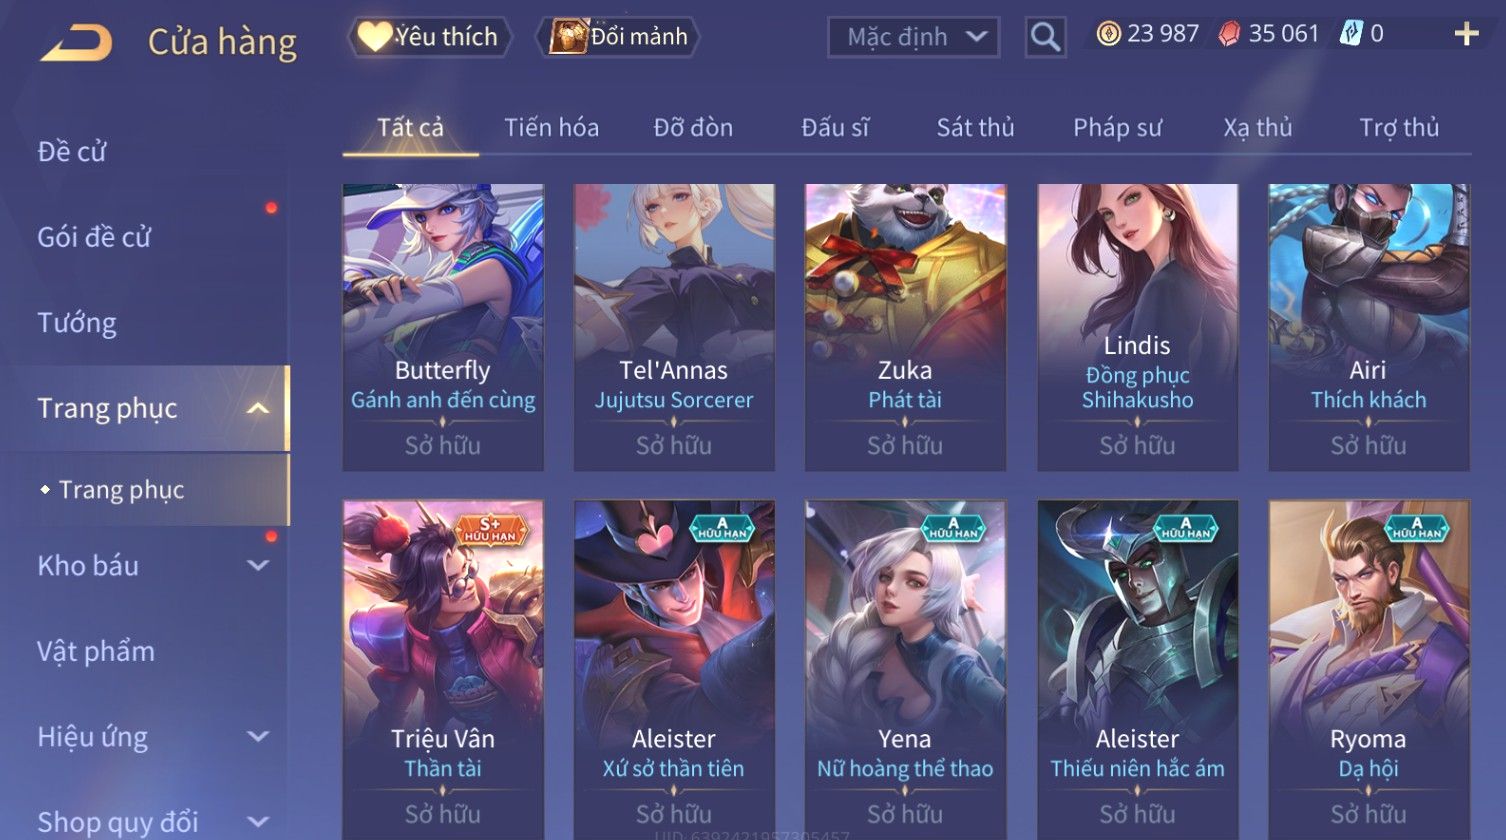Expand the Hiệu ứng sidebar section

pos(258,736)
